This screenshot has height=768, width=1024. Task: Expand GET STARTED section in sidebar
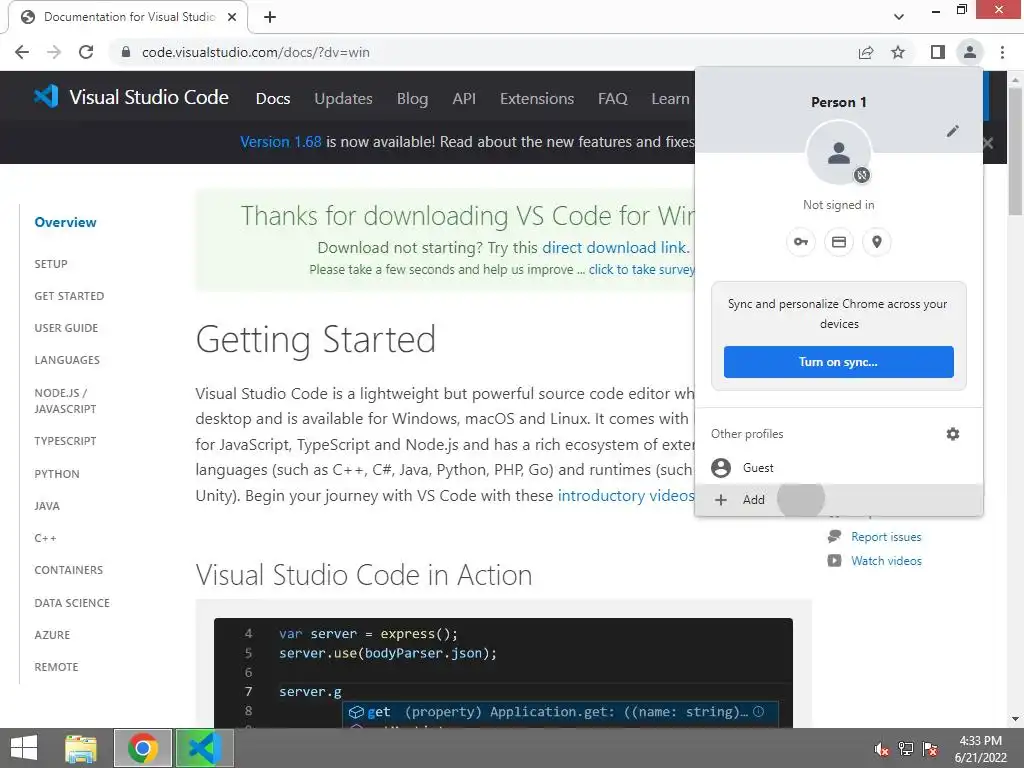(x=69, y=296)
